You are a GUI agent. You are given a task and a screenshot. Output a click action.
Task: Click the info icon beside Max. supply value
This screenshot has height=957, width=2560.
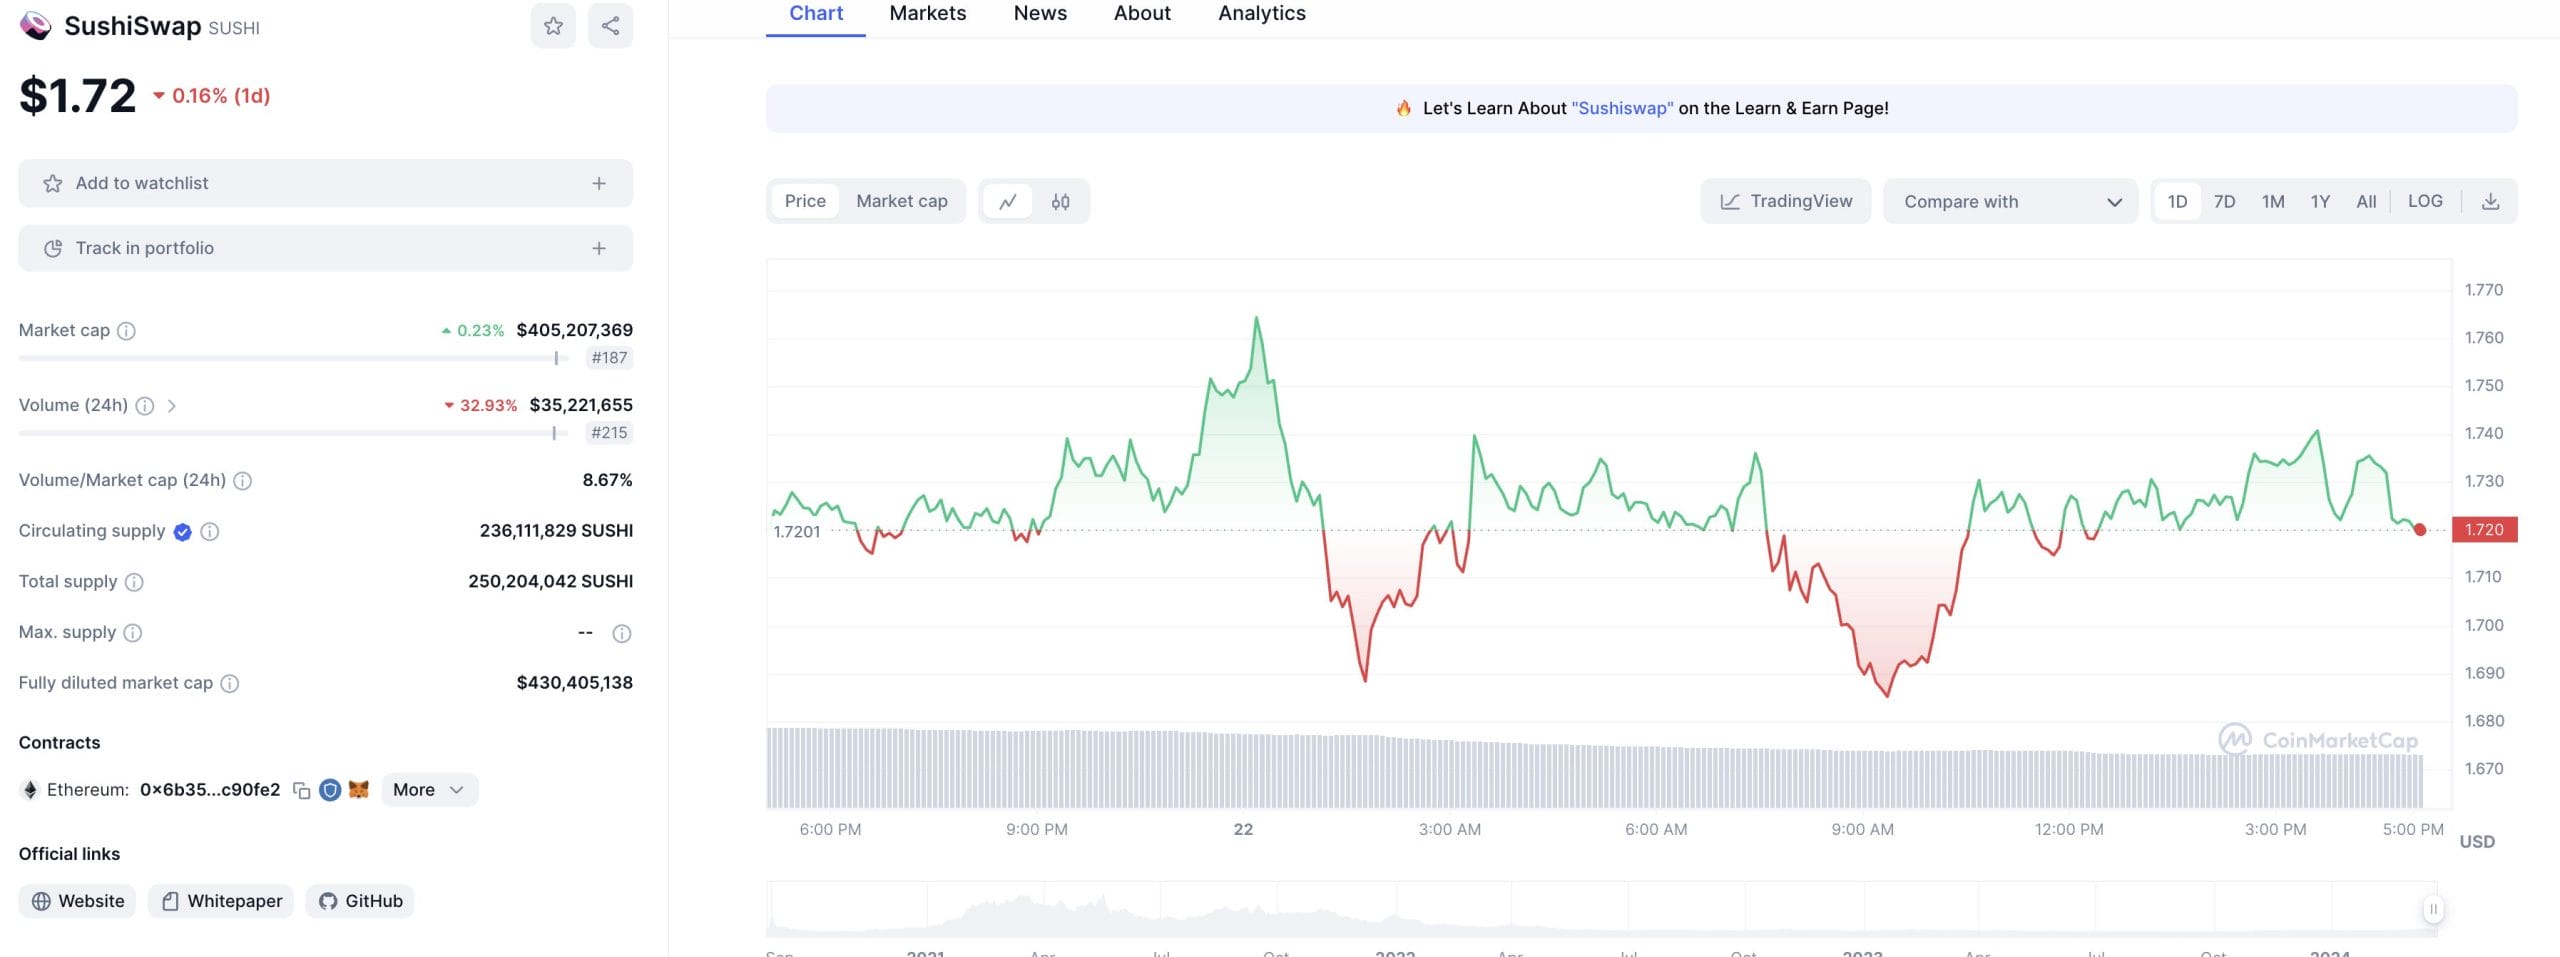point(622,634)
